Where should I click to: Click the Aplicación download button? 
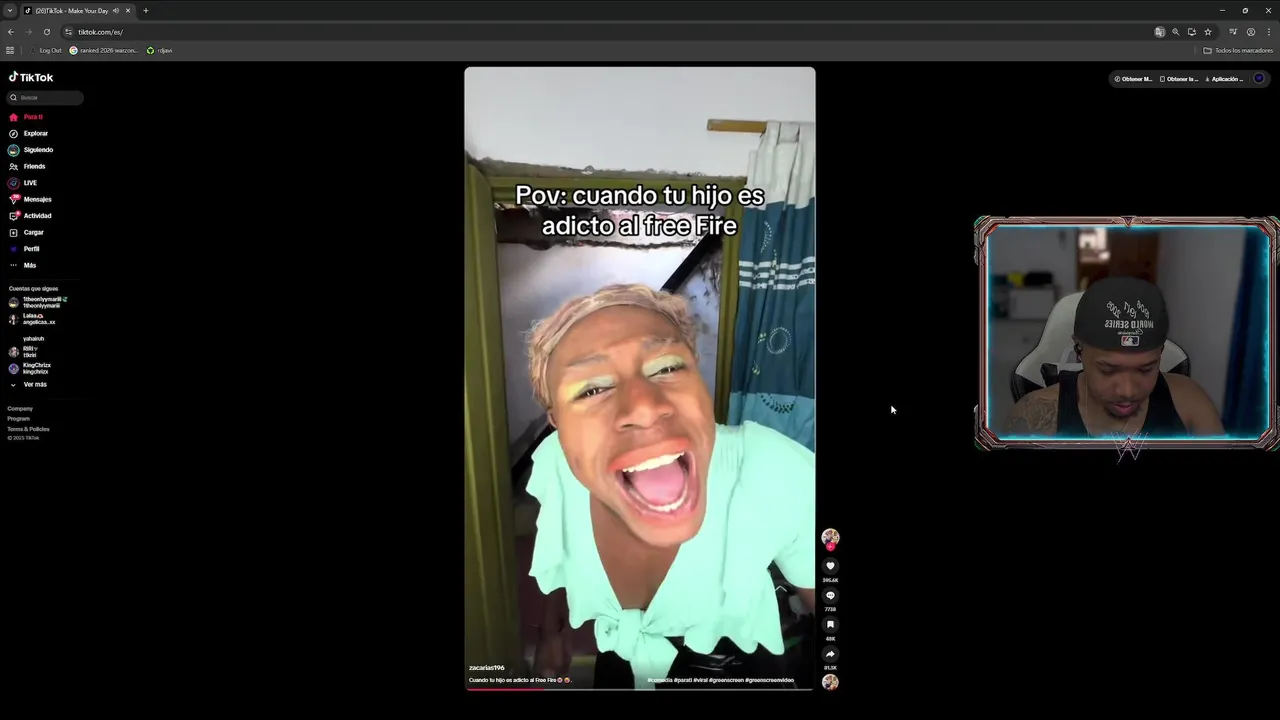point(1224,79)
